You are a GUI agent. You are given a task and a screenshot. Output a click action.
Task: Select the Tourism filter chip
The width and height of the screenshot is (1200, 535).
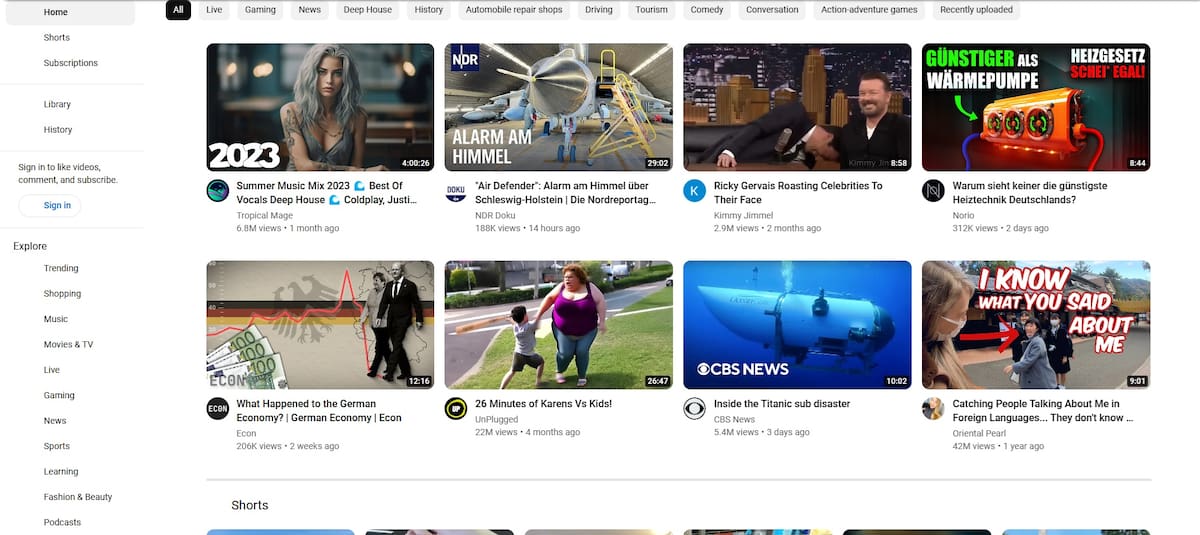pyautogui.click(x=652, y=10)
